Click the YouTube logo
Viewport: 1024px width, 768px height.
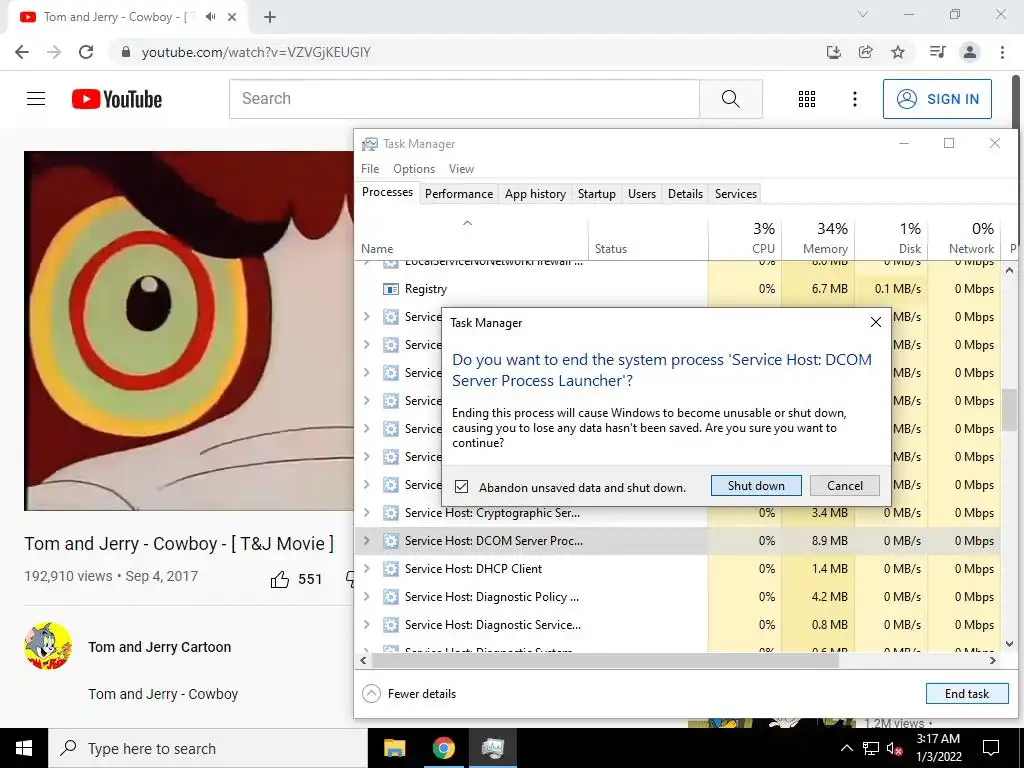[x=117, y=99]
